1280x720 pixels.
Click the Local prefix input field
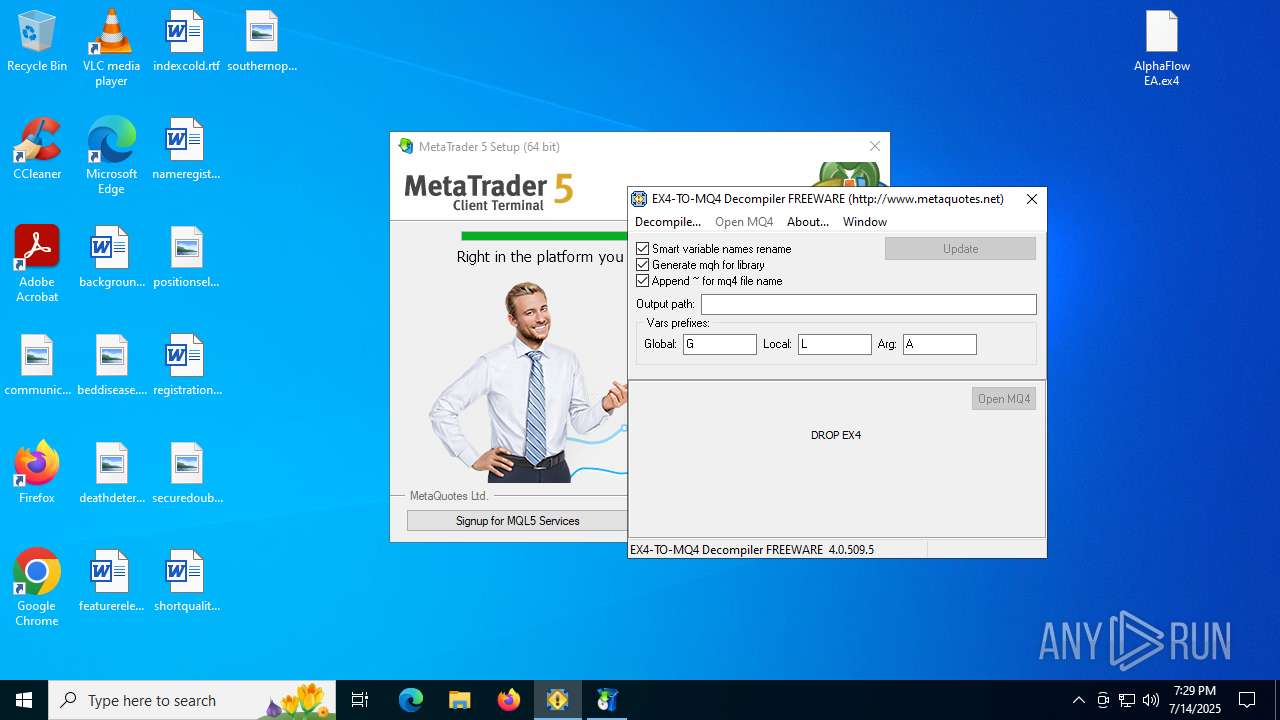(x=835, y=344)
